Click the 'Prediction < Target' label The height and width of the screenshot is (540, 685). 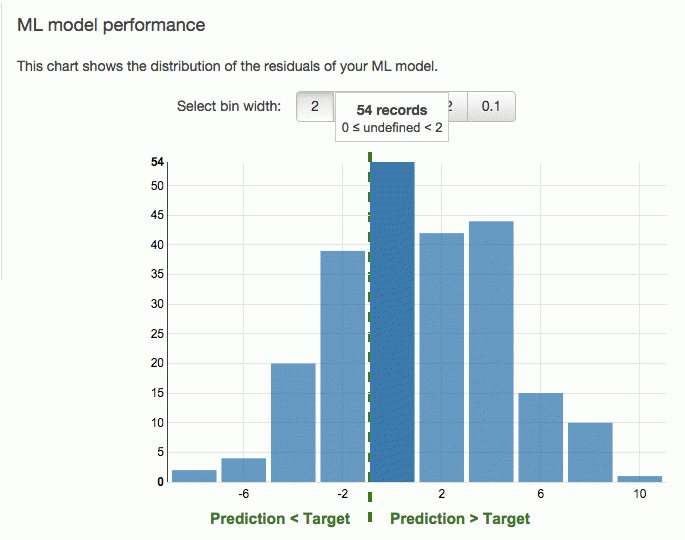pyautogui.click(x=280, y=519)
